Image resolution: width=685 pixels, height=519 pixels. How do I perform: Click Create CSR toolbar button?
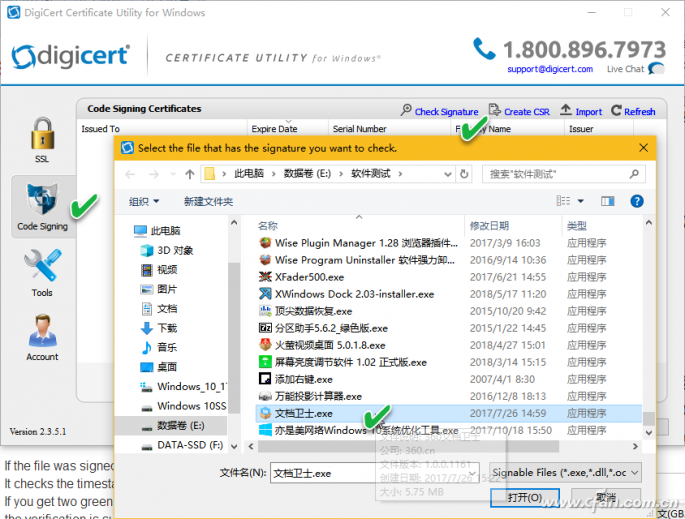coord(519,112)
